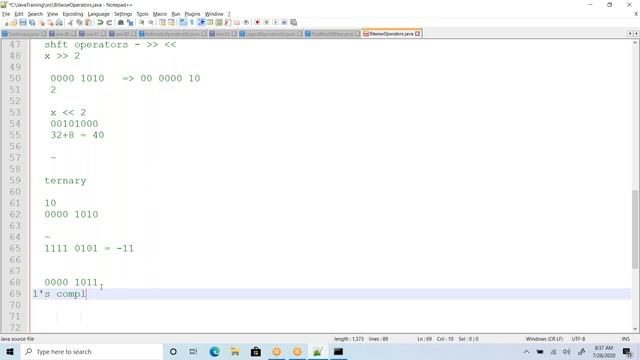Click the Notepad++ taskbar icon
Image resolution: width=640 pixels, height=360 pixels.
pyautogui.click(x=318, y=351)
